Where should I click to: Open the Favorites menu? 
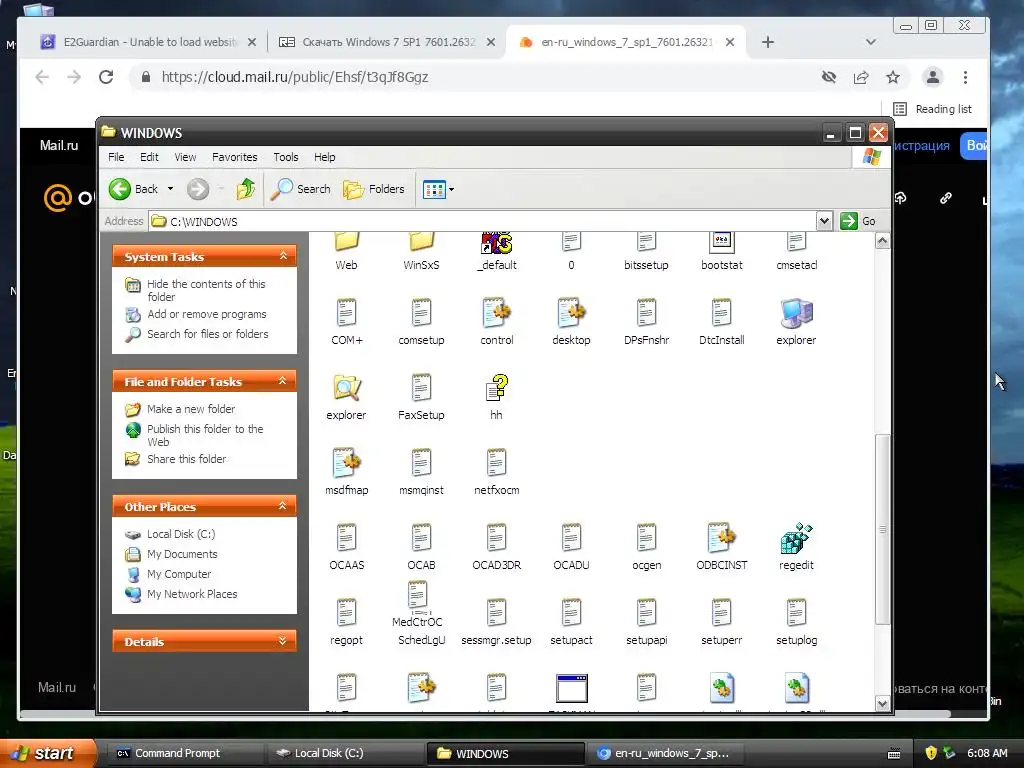[234, 157]
